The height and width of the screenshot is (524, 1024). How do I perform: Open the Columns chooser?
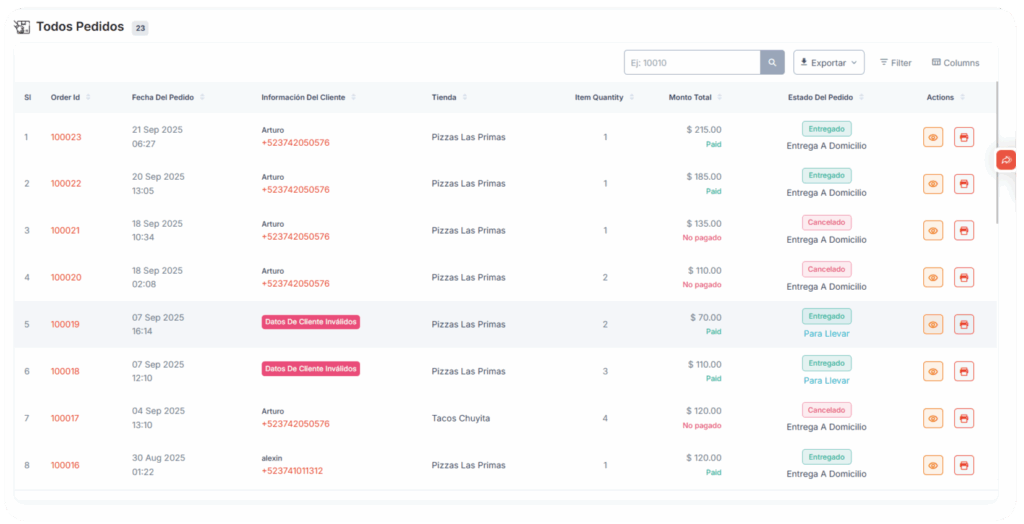pyautogui.click(x=955, y=62)
